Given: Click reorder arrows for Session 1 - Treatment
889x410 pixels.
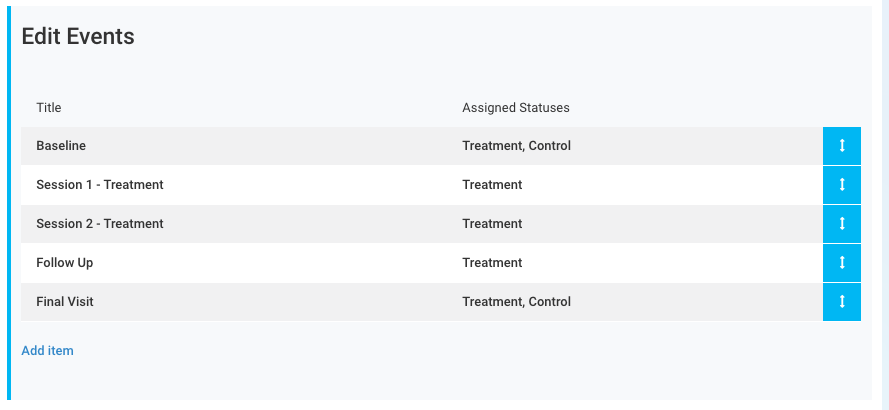Looking at the screenshot, I should coord(842,185).
